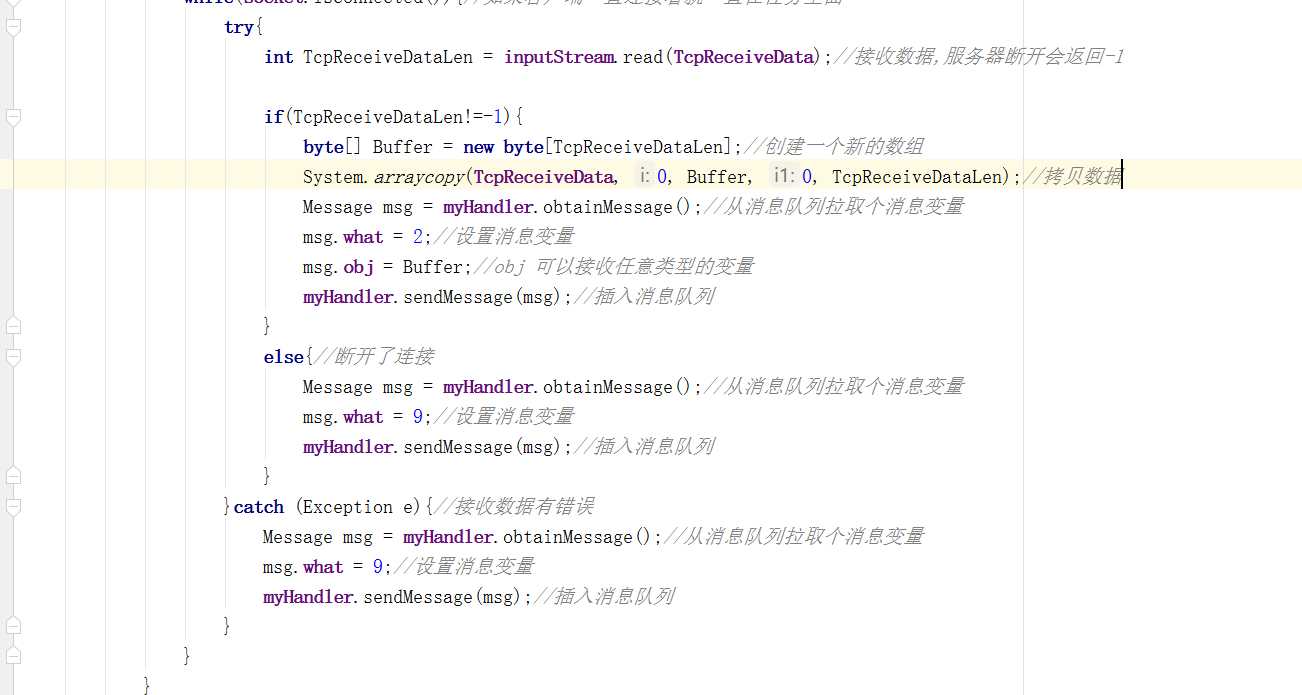
Task: Click the 'i1:' parameter hint in arraycopy
Action: click(x=784, y=177)
